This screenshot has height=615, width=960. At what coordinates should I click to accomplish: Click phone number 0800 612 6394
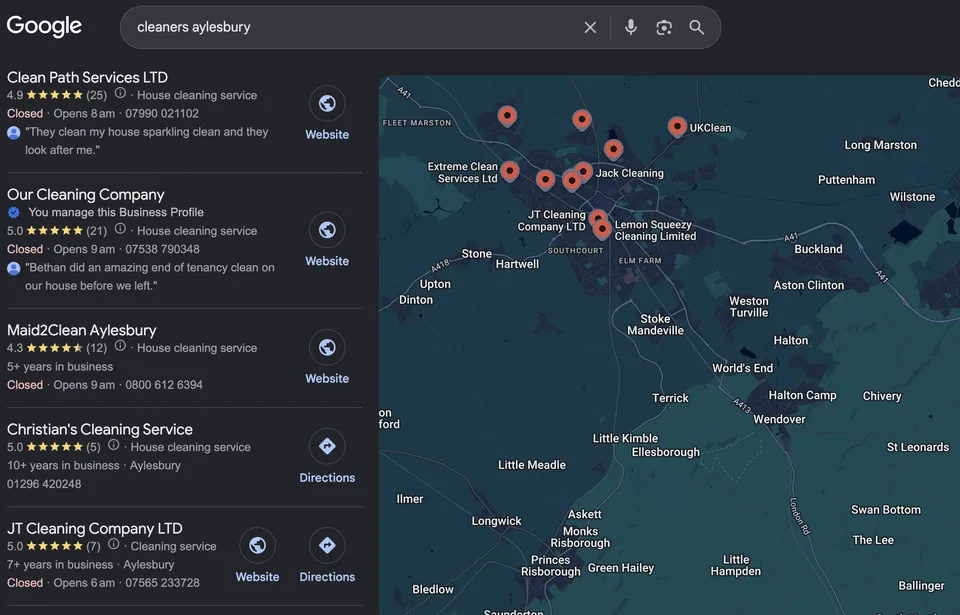[163, 385]
